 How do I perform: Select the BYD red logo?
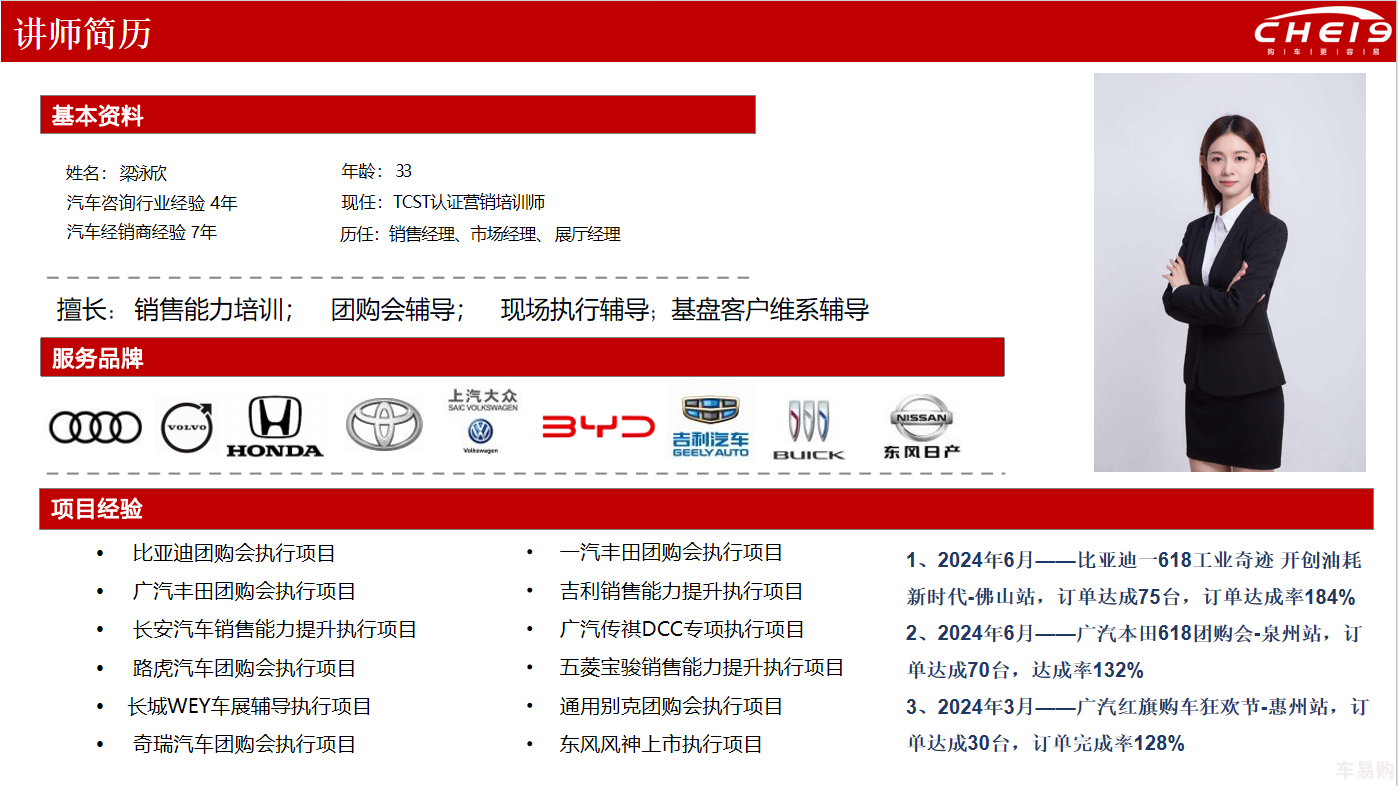598,427
